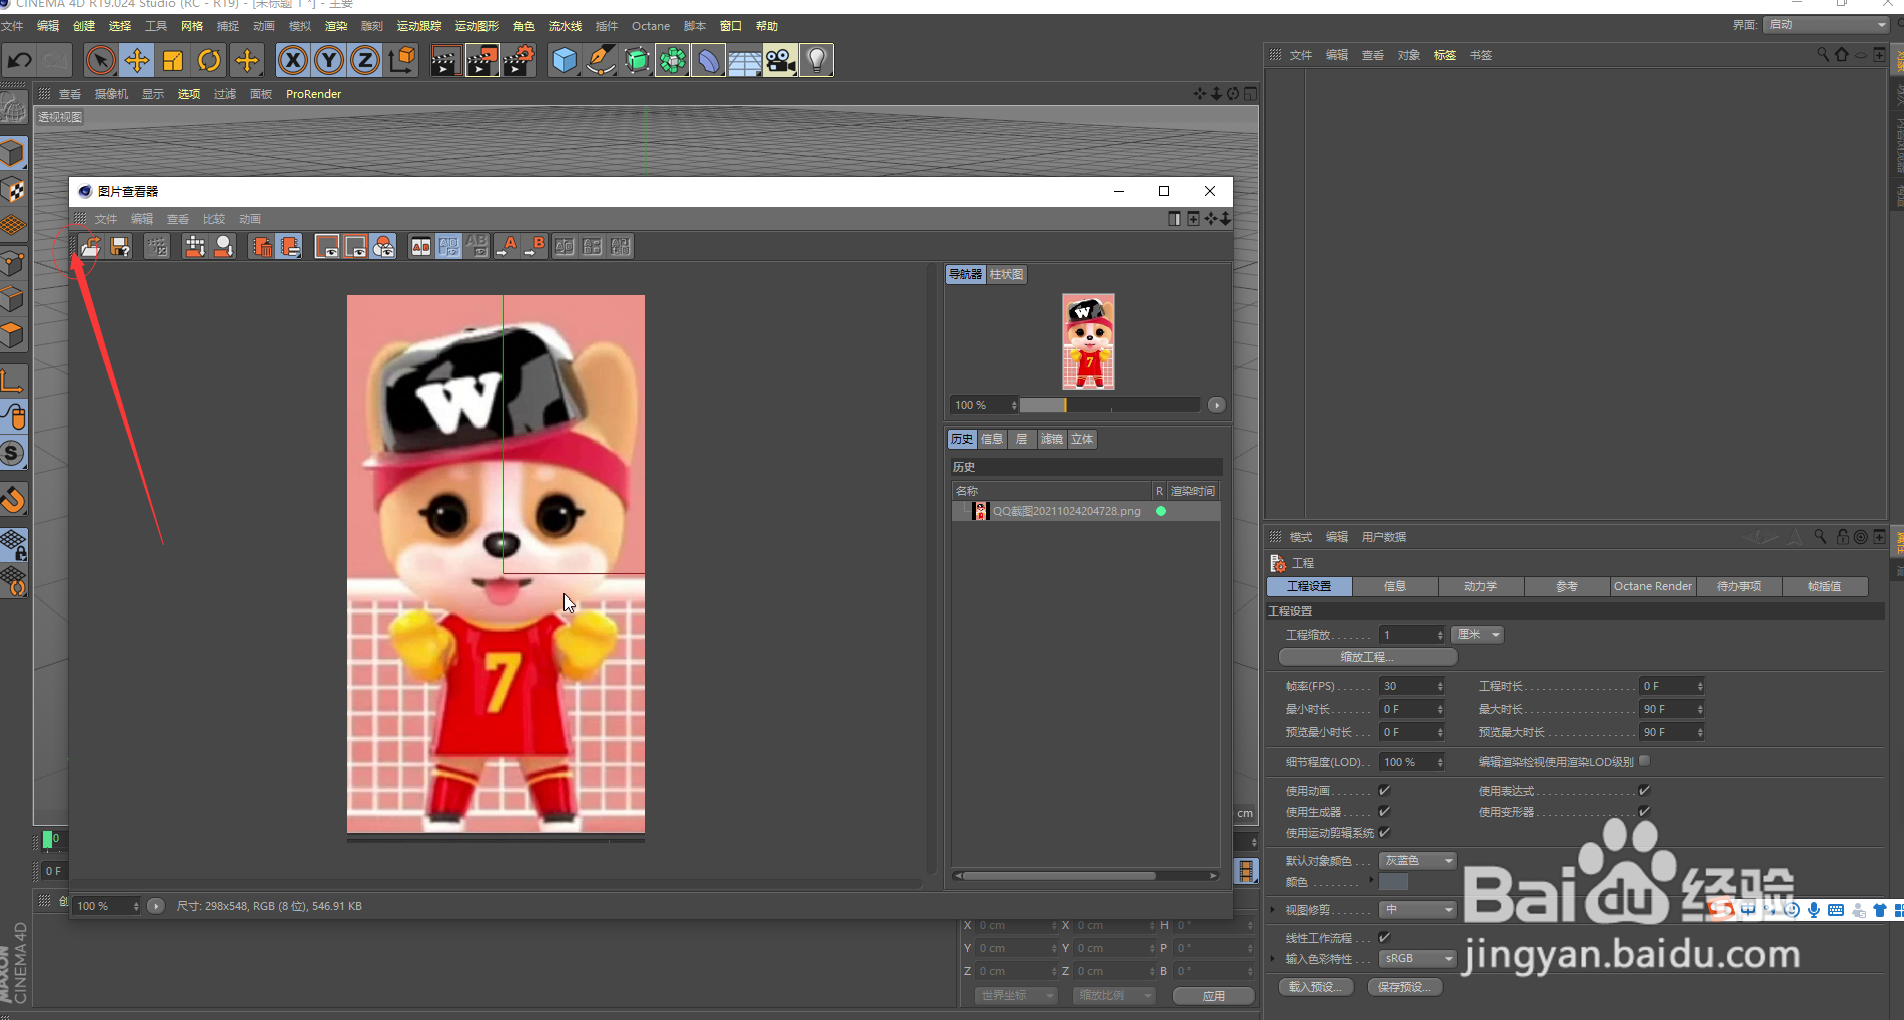Toggle 使用运动剪辑系统 checkbox

click(1384, 832)
